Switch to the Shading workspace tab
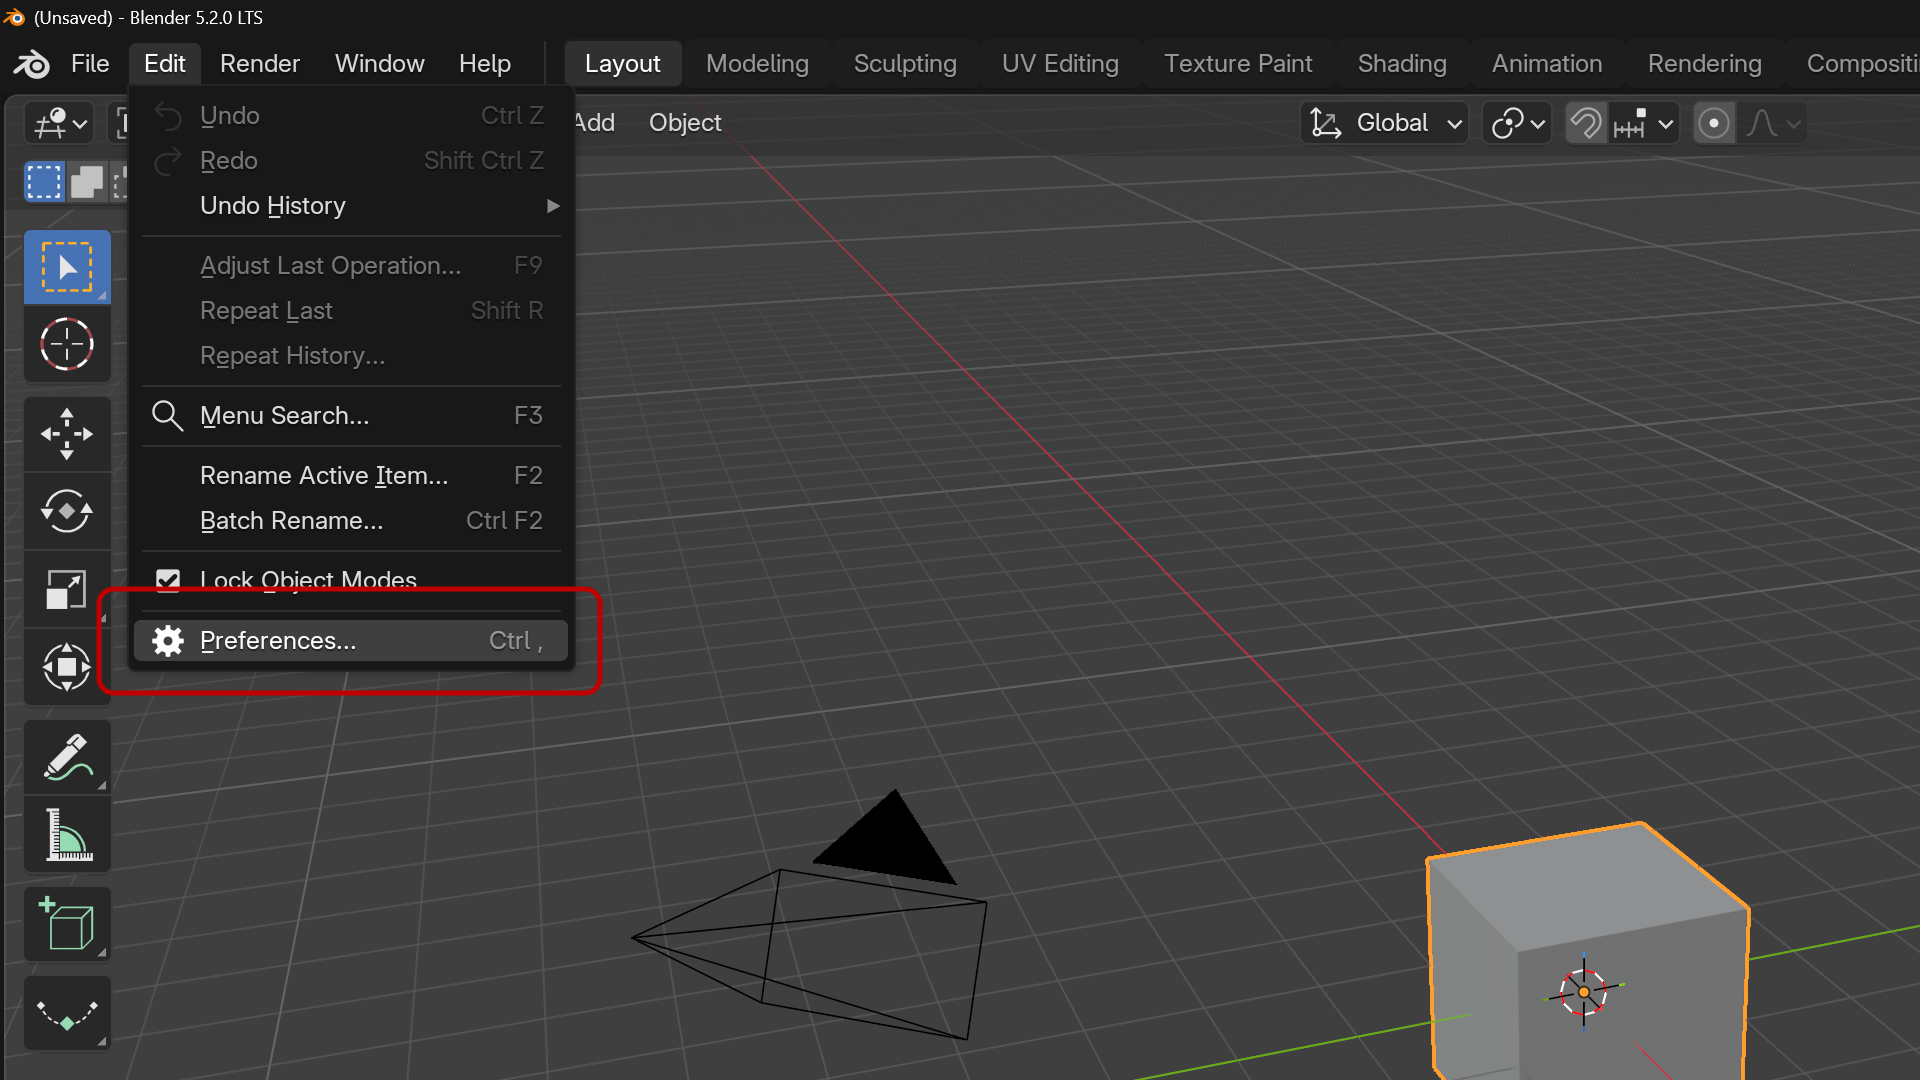 click(1402, 63)
